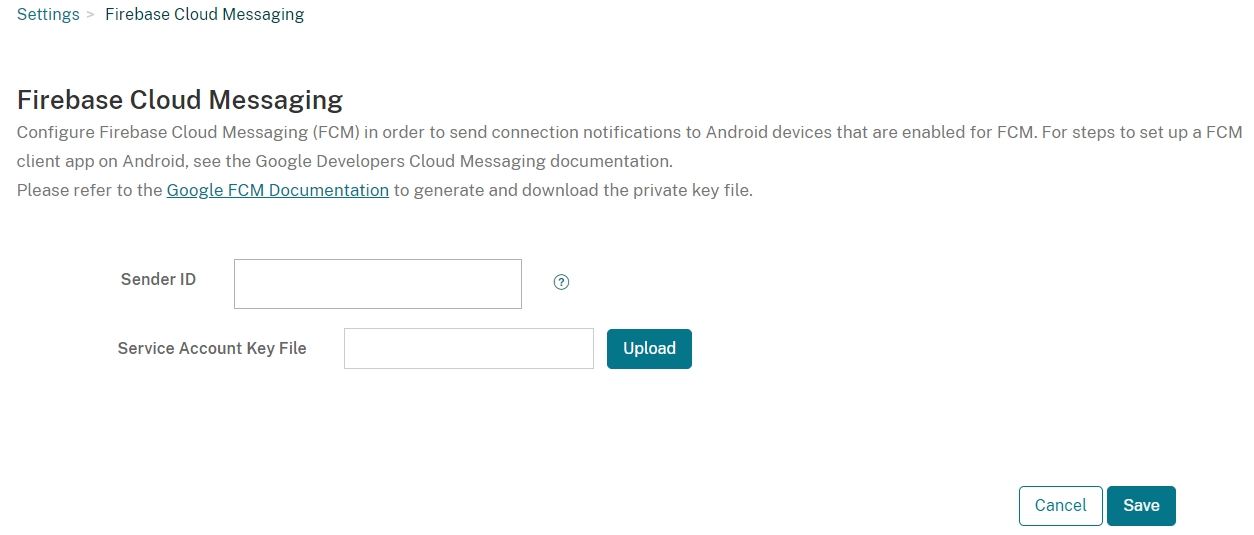Click the "Please refer to the" text
This screenshot has height=535, width=1254.
[x=89, y=190]
